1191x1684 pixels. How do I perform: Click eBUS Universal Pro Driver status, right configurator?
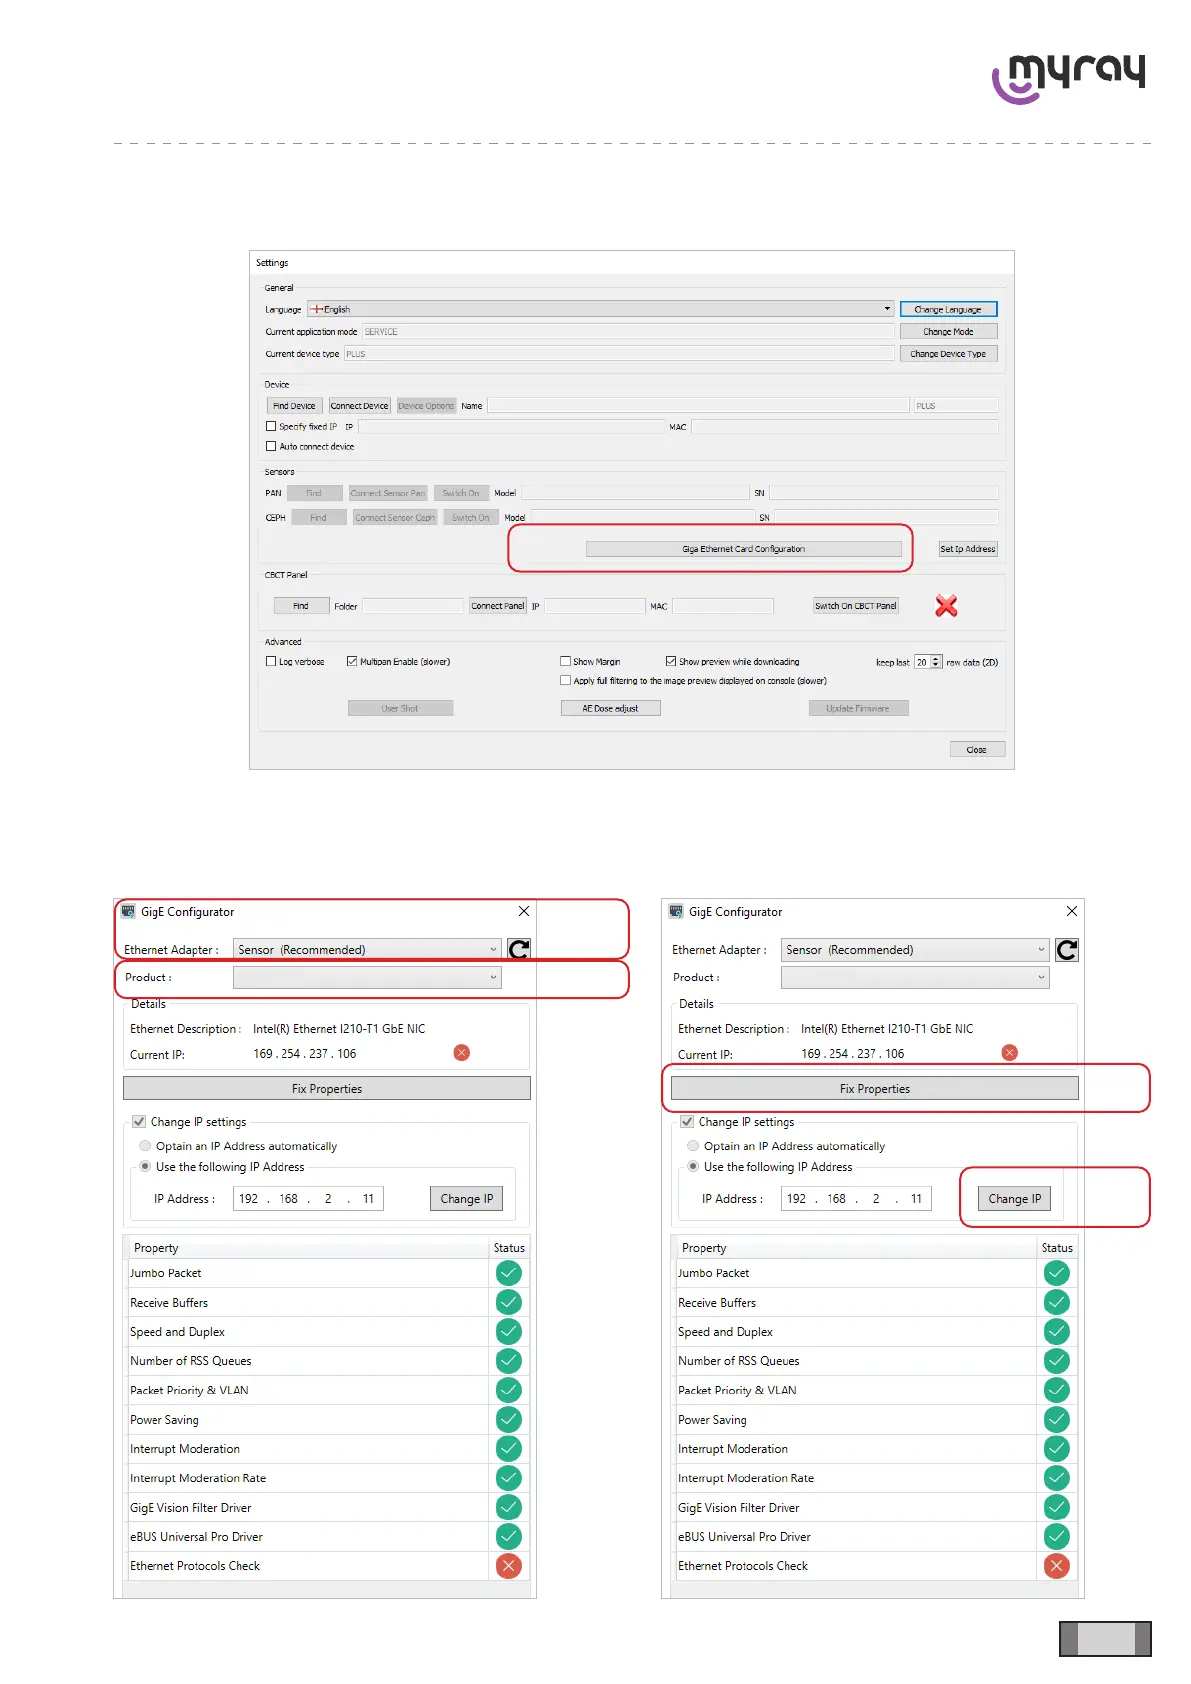point(1057,1536)
